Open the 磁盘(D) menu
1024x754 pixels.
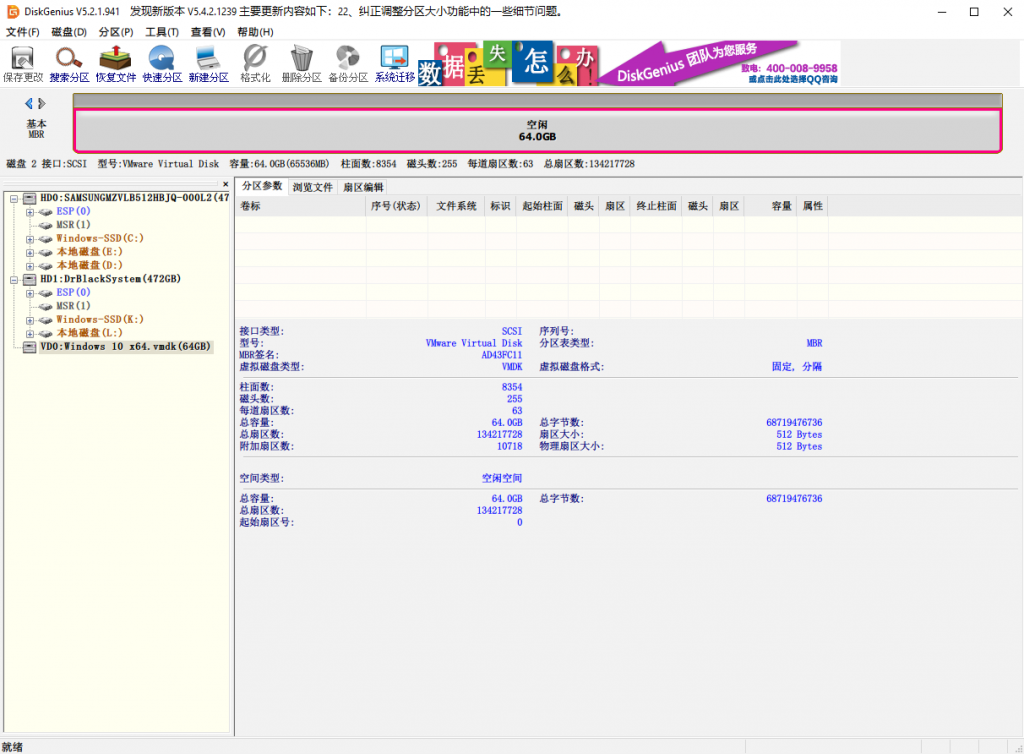click(x=69, y=32)
